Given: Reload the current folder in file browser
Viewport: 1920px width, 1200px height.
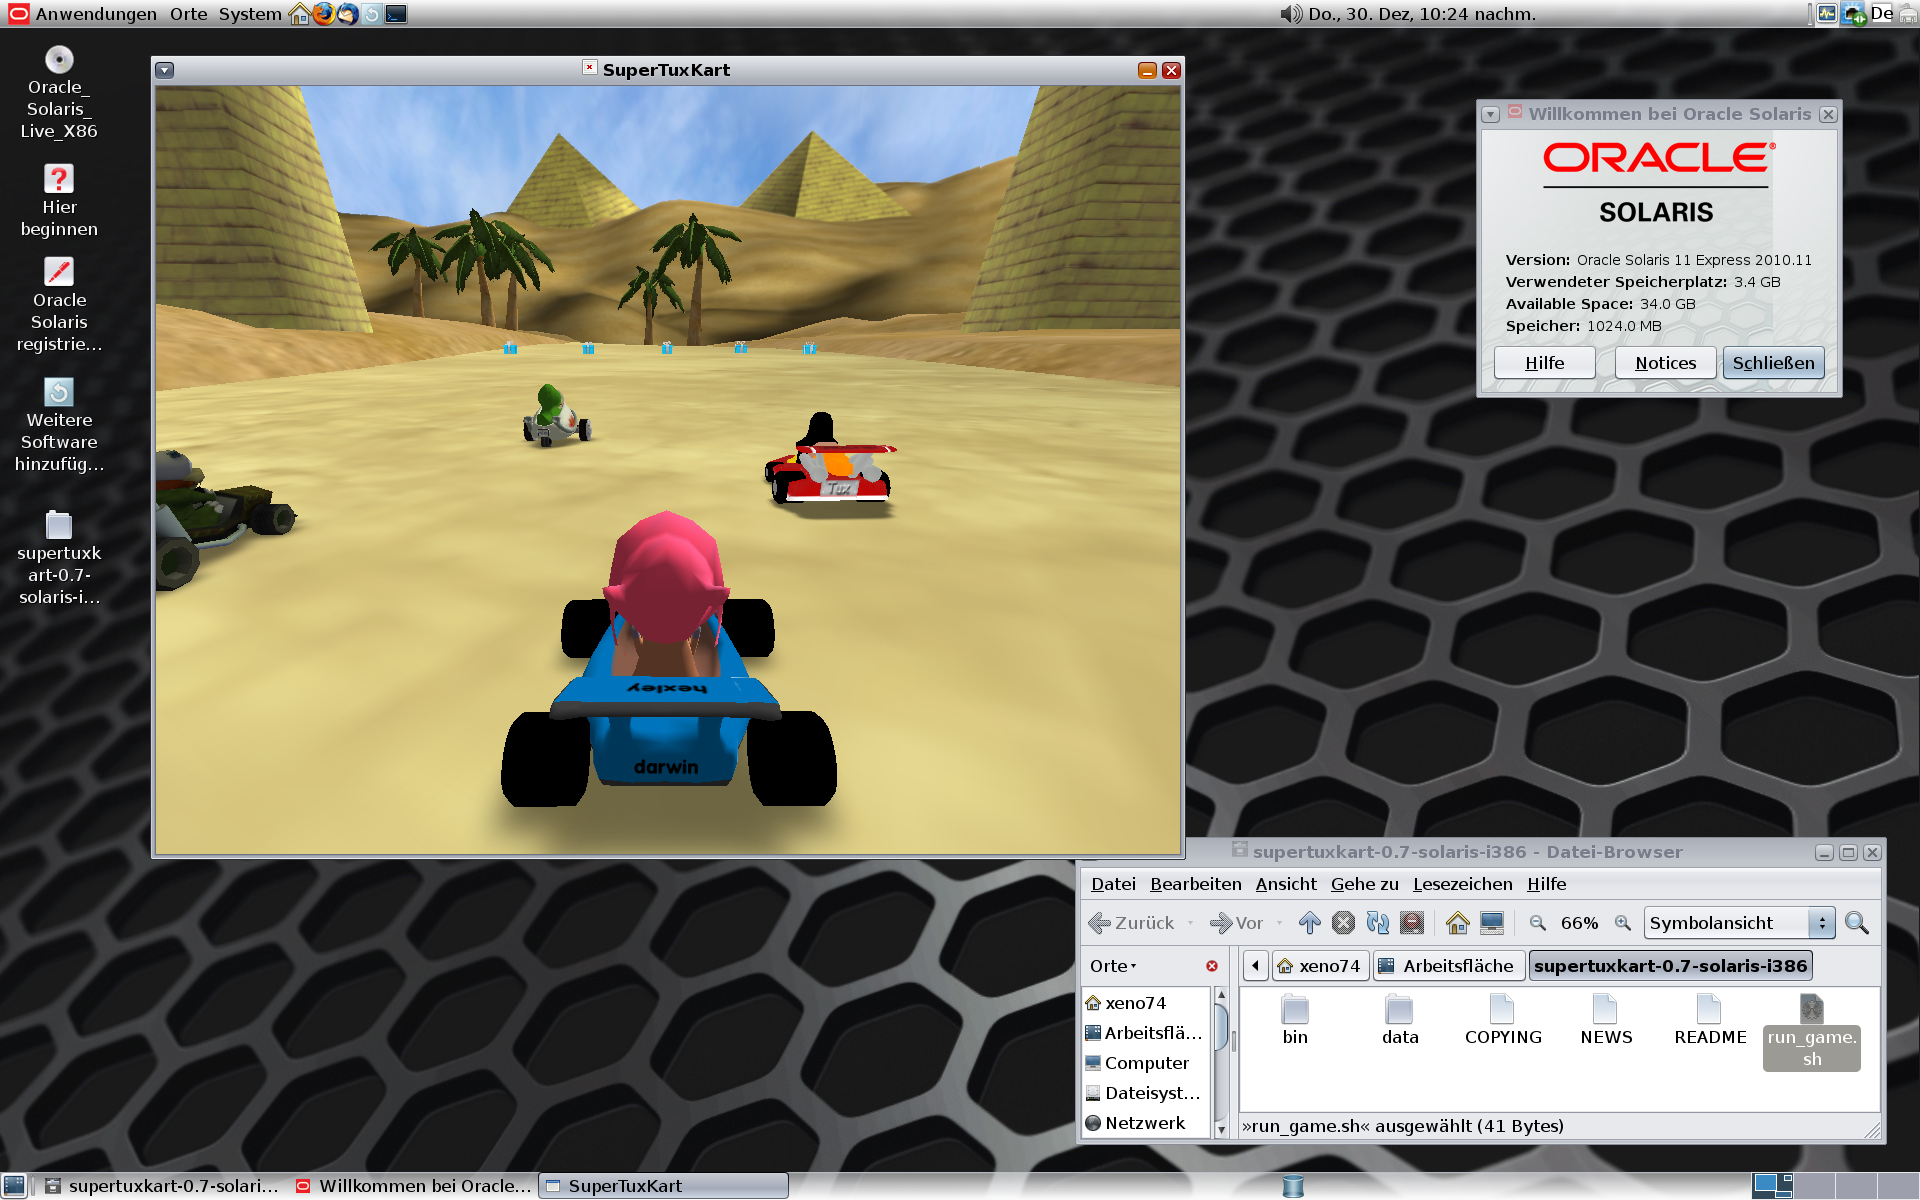Looking at the screenshot, I should [x=1377, y=923].
